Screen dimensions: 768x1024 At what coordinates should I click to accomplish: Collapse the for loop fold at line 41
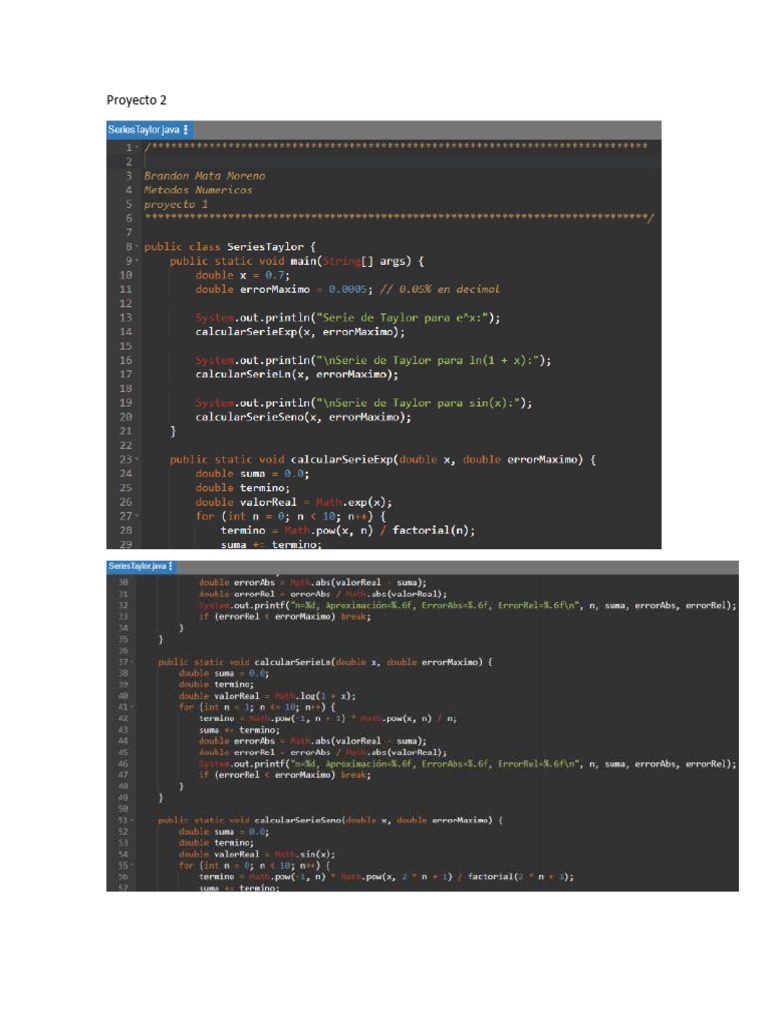[133, 707]
